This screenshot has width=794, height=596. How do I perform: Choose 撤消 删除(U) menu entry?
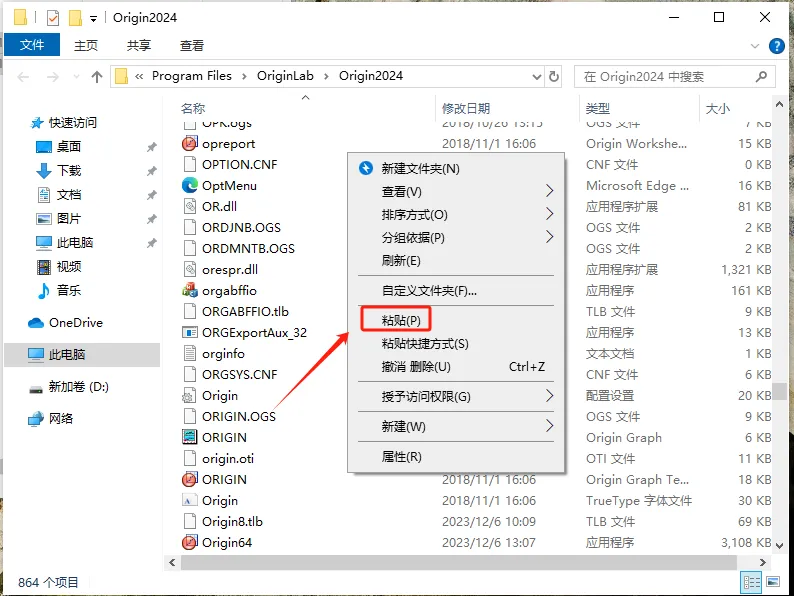pyautogui.click(x=456, y=367)
